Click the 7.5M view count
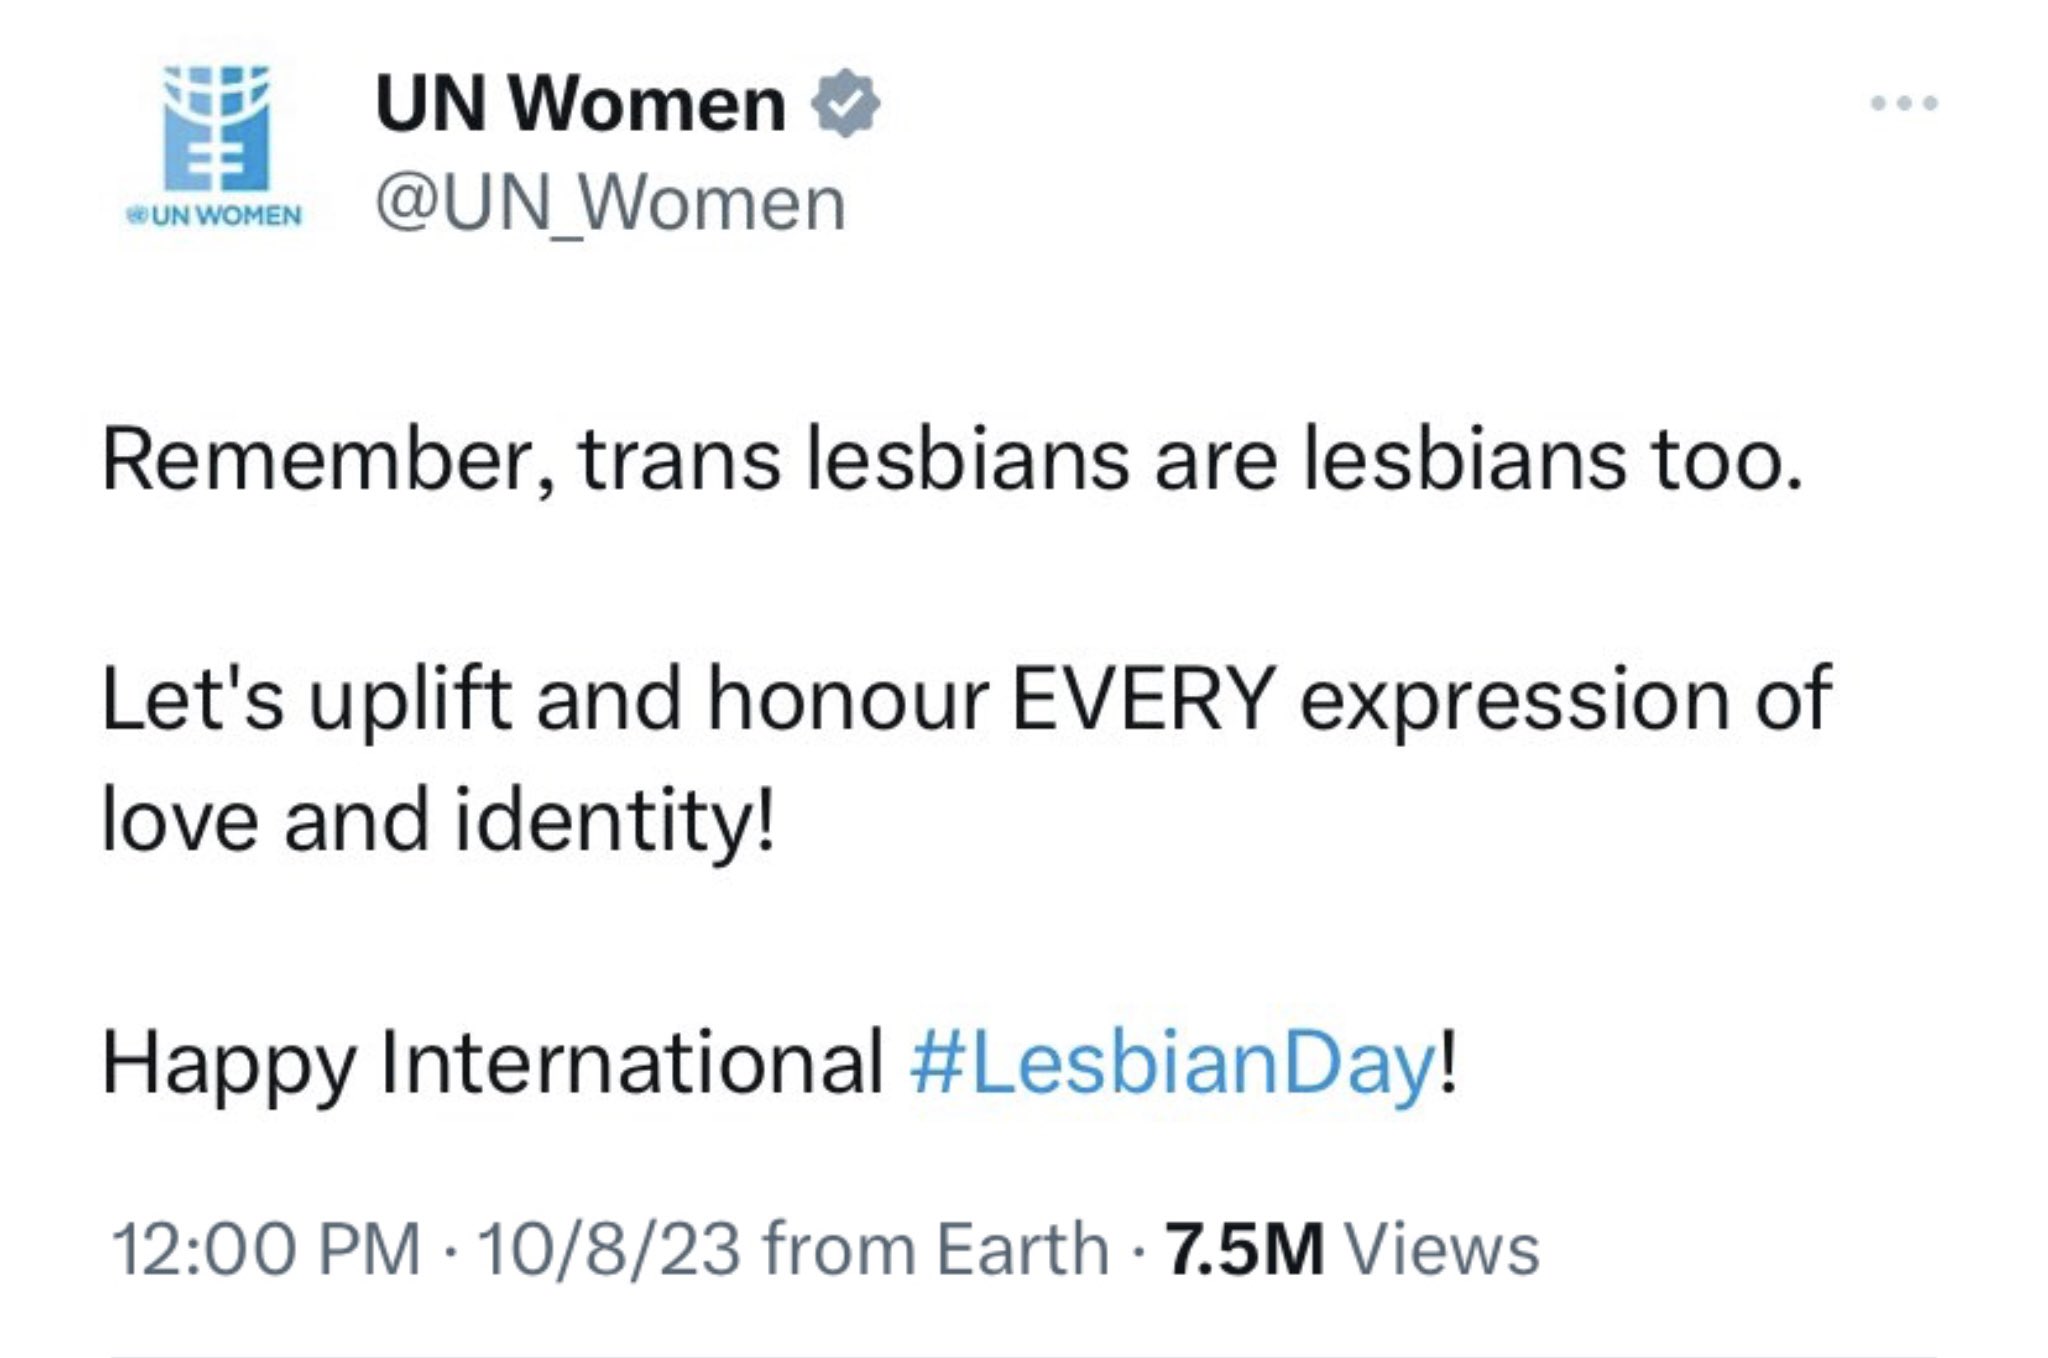 point(1244,1249)
